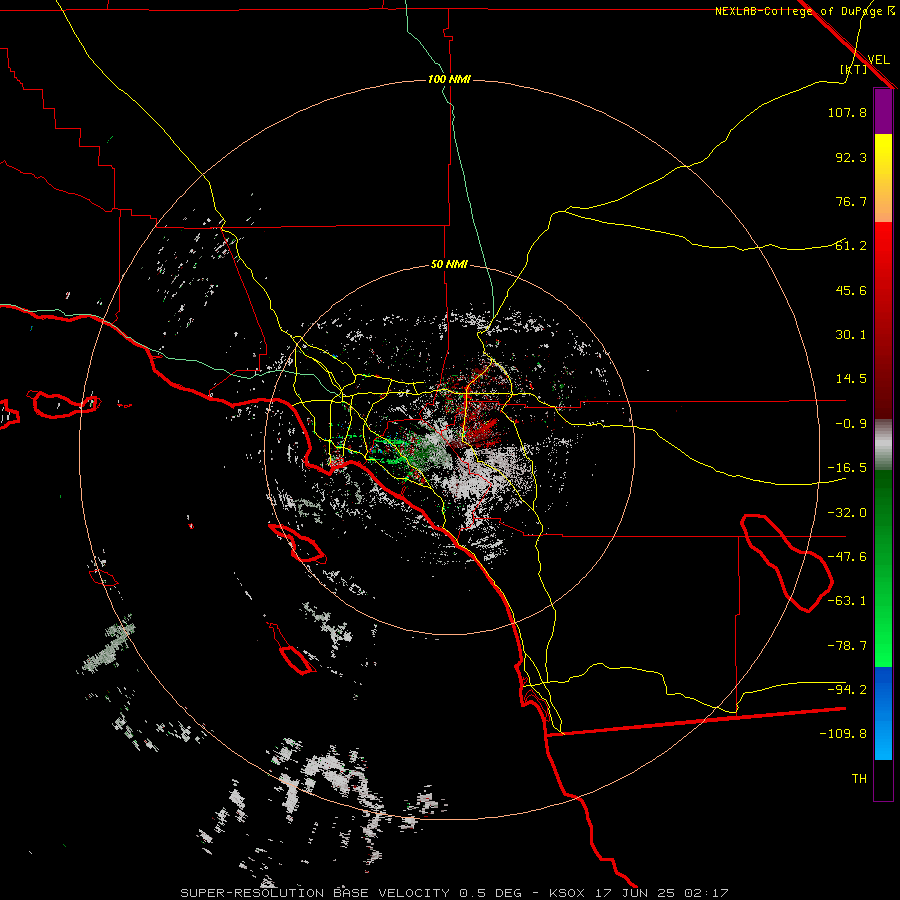Click the blue segment of velocity color bar
The image size is (900, 900).
coord(883,713)
